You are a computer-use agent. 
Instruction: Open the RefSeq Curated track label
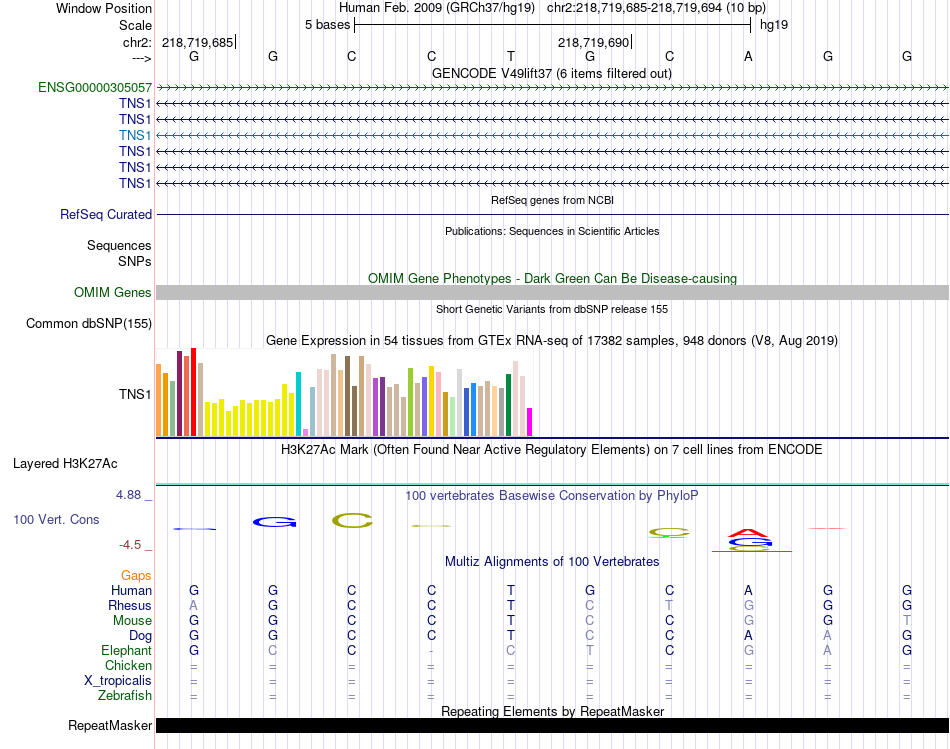pos(105,215)
